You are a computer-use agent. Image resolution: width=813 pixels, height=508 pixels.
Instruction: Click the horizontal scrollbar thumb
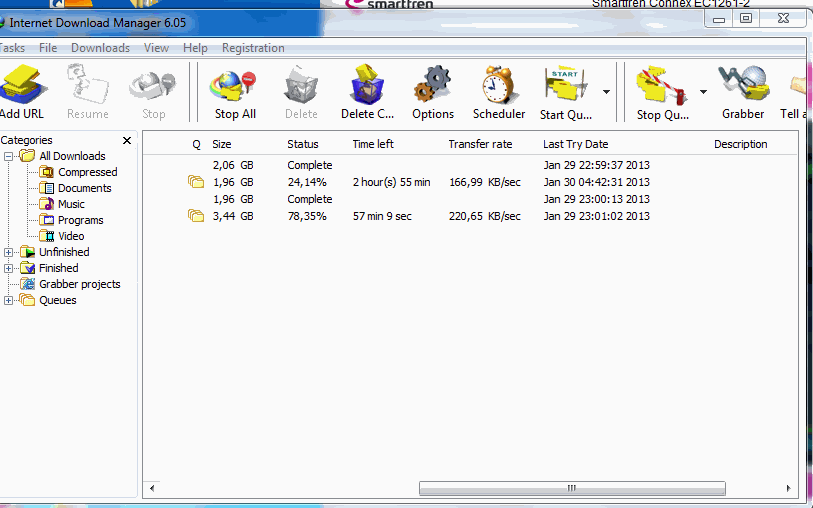(572, 488)
